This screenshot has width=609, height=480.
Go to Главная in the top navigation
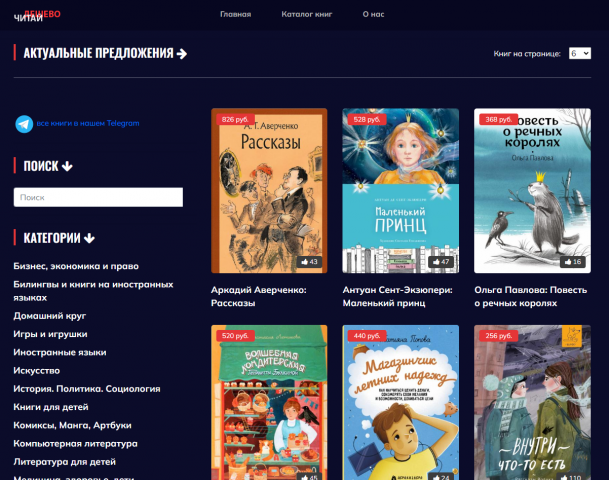235,14
